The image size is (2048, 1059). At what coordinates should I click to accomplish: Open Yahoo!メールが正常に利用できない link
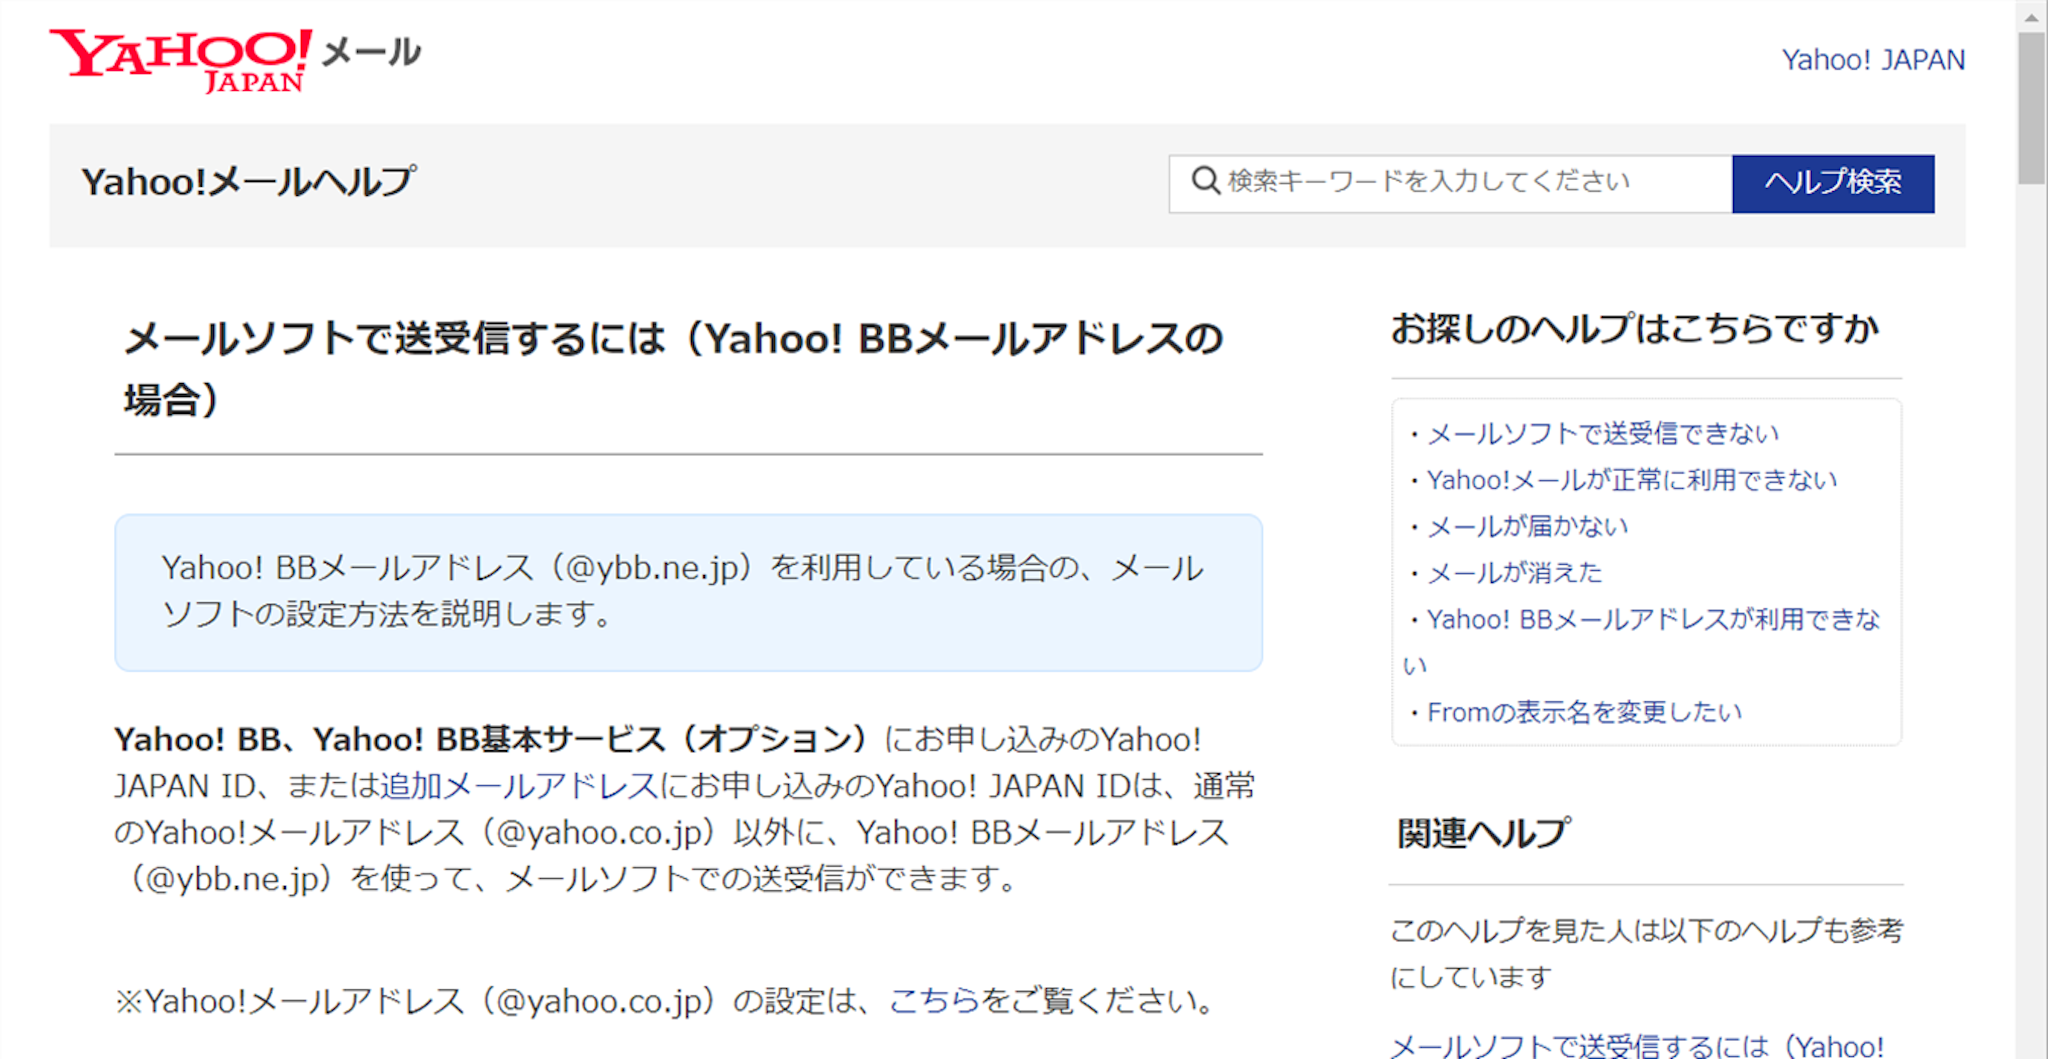click(1631, 480)
